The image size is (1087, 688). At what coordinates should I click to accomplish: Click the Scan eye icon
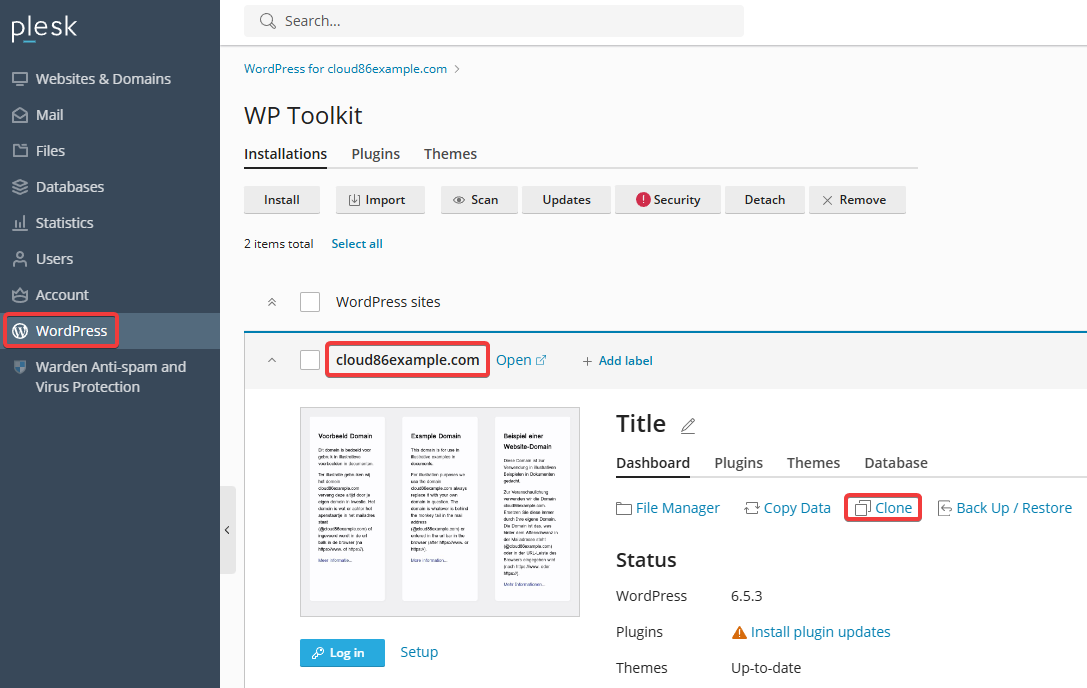[x=459, y=200]
